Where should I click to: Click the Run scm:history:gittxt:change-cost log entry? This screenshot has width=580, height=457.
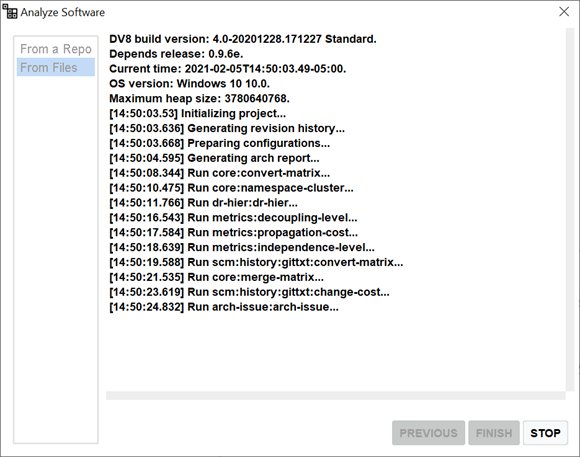point(249,292)
